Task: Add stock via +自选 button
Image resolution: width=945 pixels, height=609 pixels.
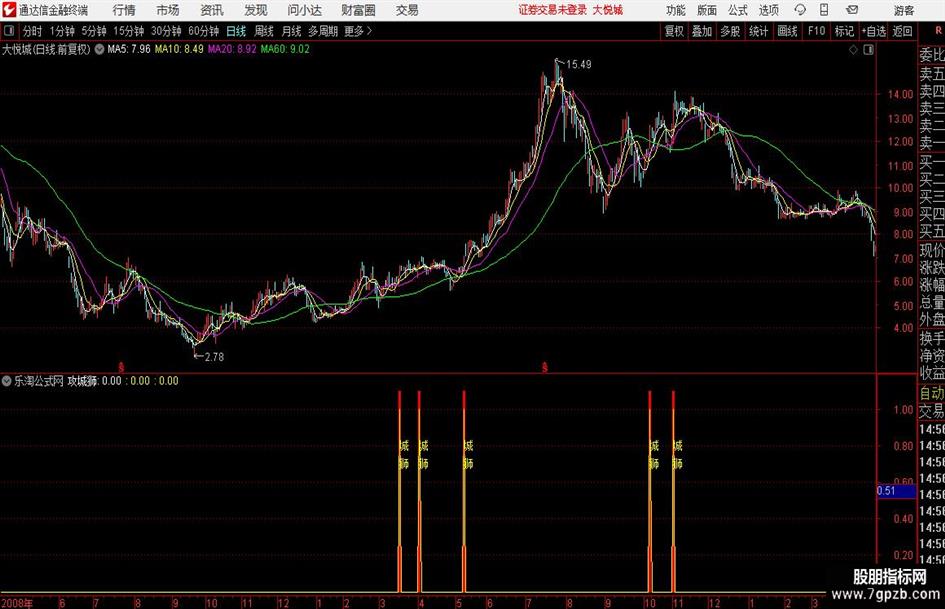Action: click(873, 31)
